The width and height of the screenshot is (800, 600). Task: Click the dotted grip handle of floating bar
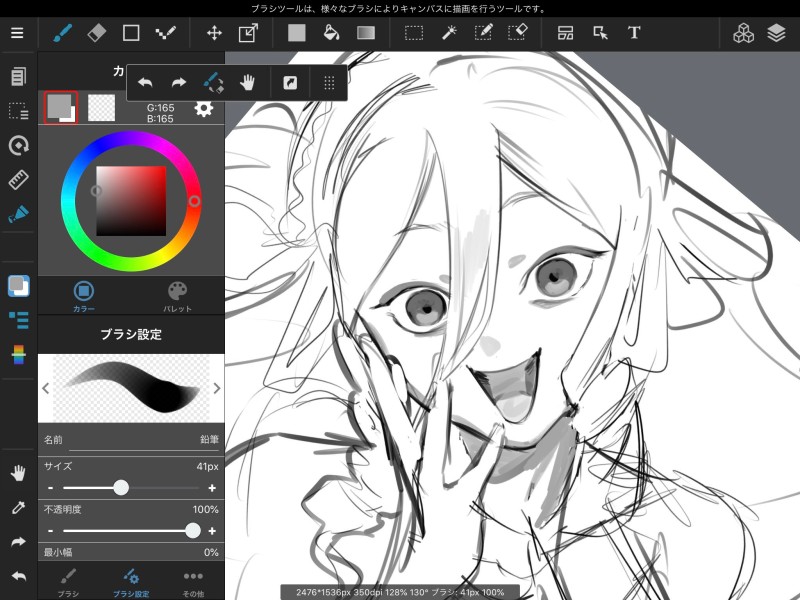point(329,83)
